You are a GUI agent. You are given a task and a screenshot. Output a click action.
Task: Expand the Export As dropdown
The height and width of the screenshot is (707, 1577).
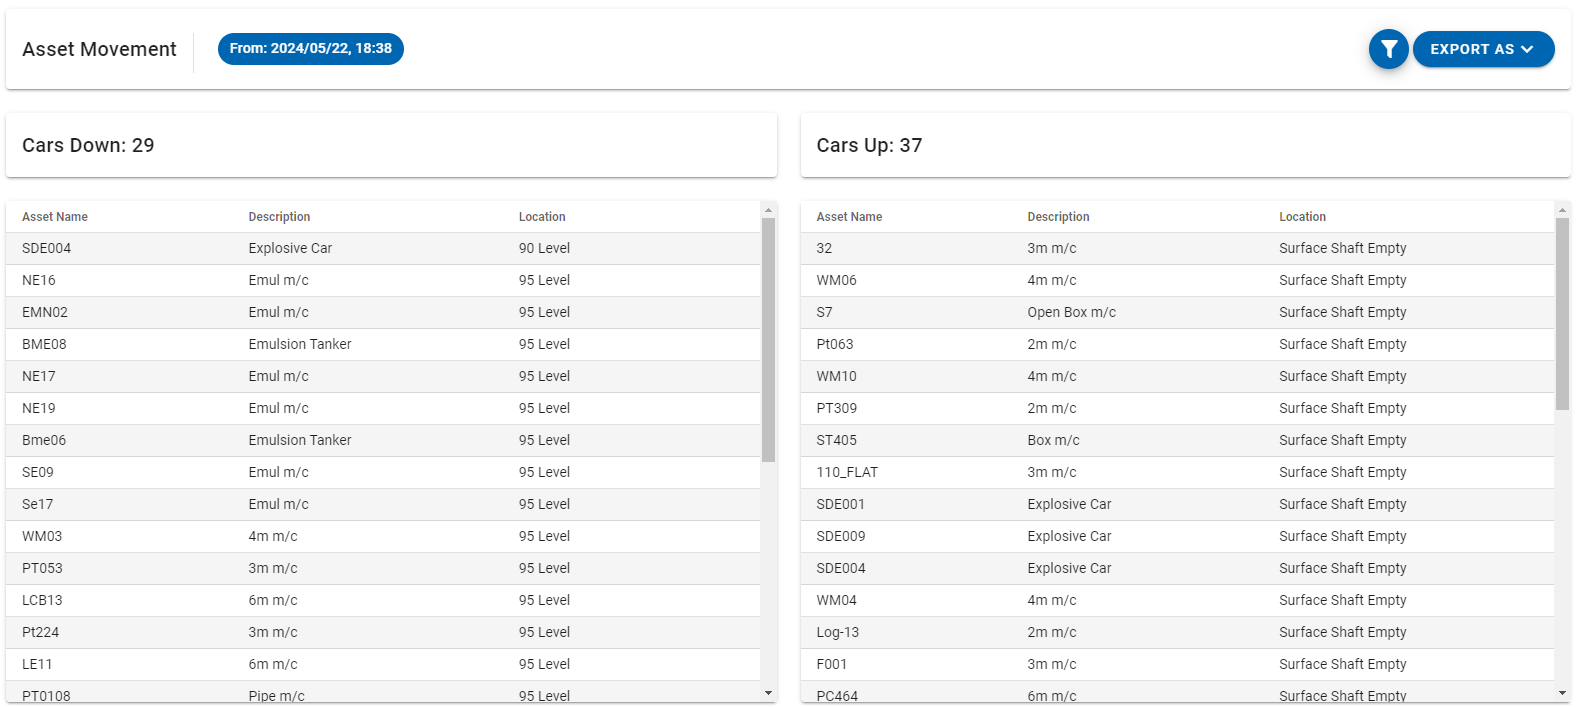pos(1482,49)
